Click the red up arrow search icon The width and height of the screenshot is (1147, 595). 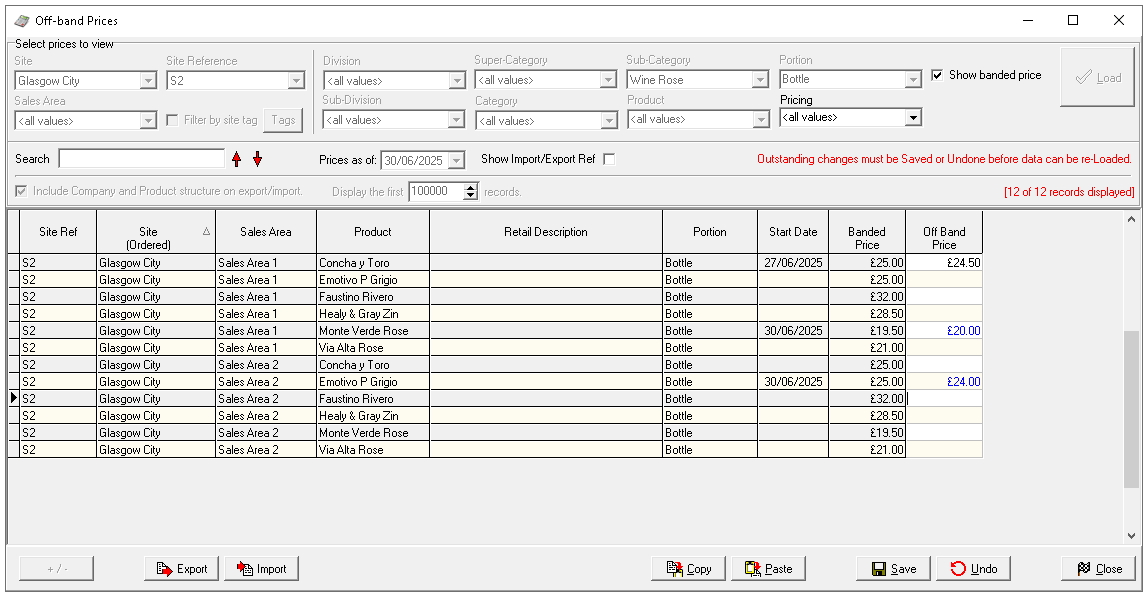[237, 159]
